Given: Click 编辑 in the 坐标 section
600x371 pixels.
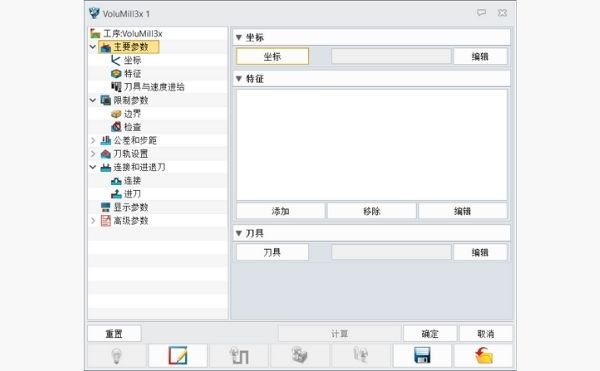Looking at the screenshot, I should pyautogui.click(x=480, y=56).
